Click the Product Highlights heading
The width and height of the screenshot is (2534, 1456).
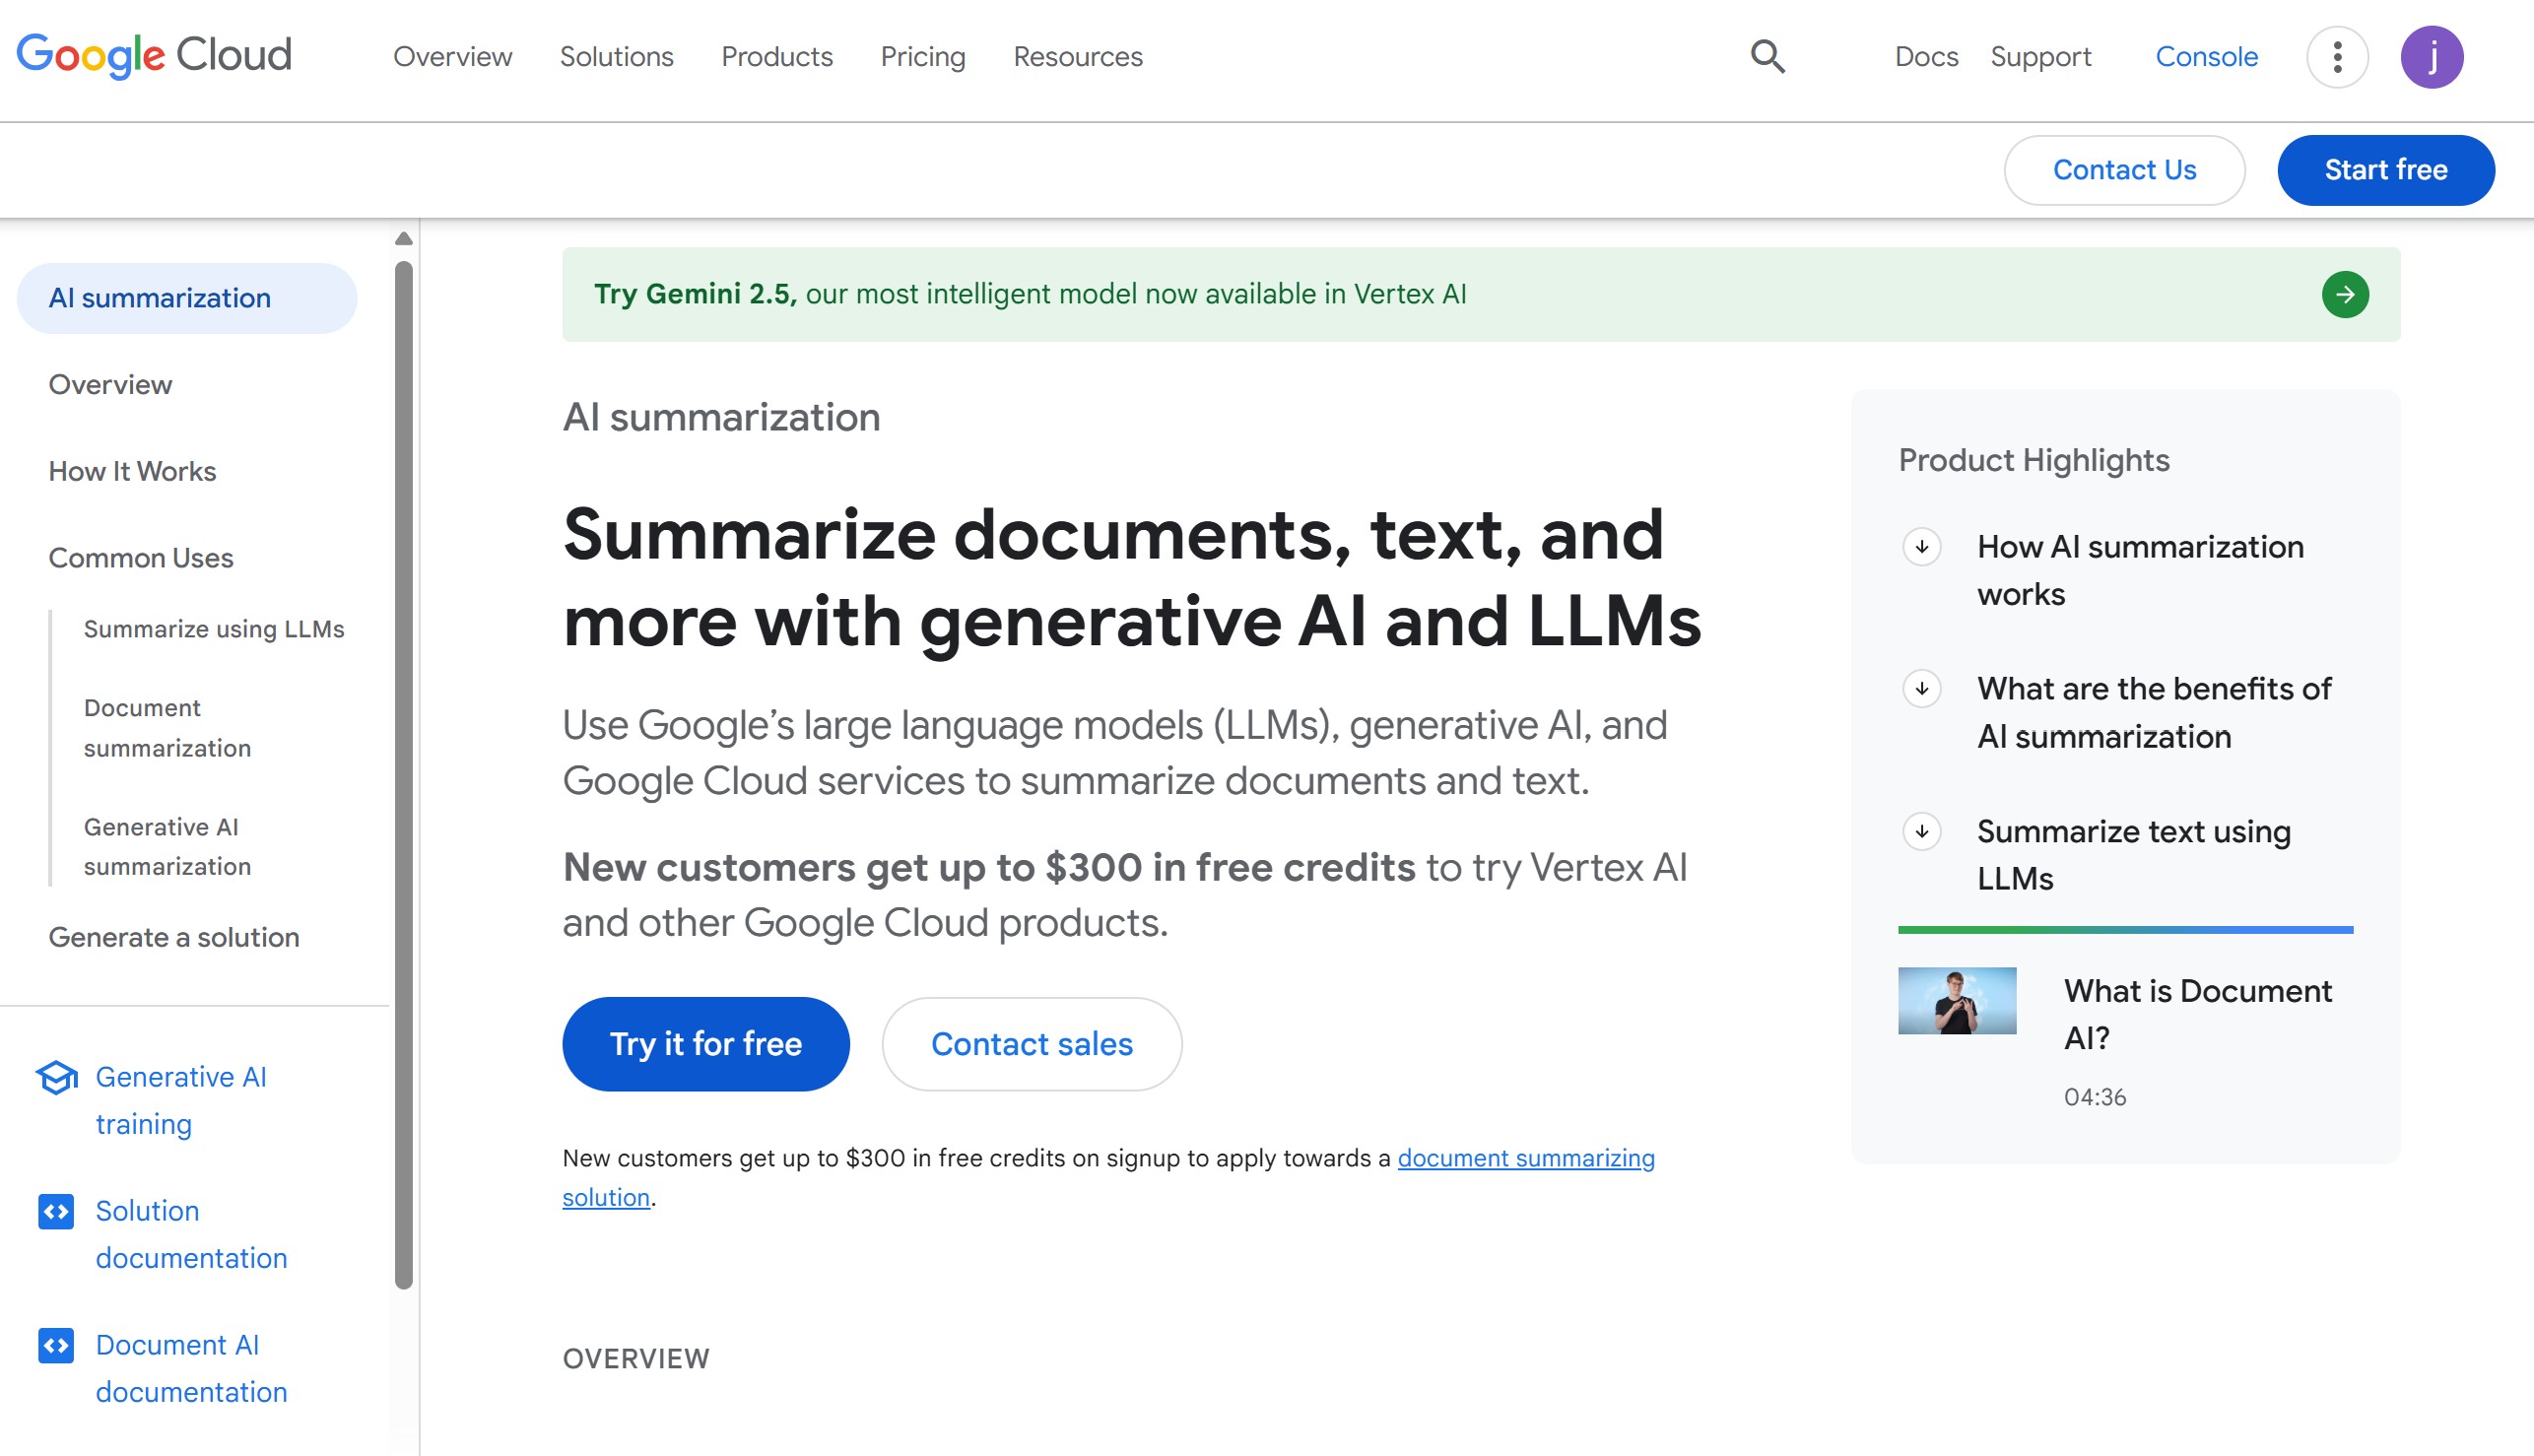pos(2033,460)
